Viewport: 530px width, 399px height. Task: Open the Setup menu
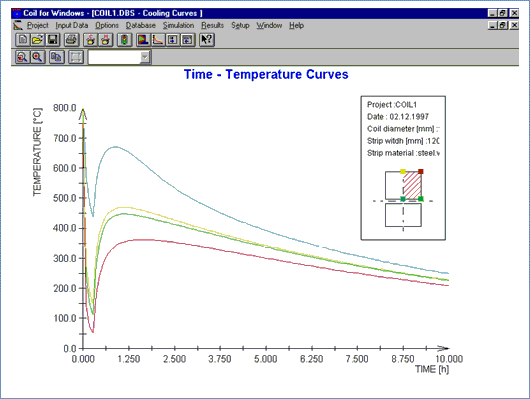click(x=240, y=25)
